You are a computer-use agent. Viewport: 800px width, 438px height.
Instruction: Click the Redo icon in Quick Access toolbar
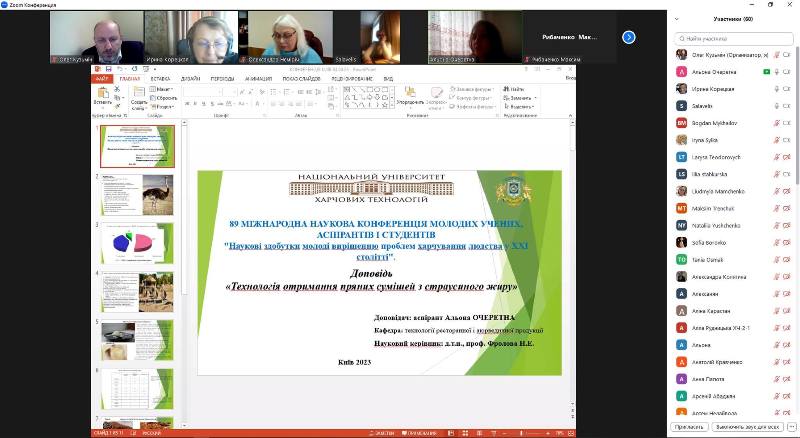[135, 69]
